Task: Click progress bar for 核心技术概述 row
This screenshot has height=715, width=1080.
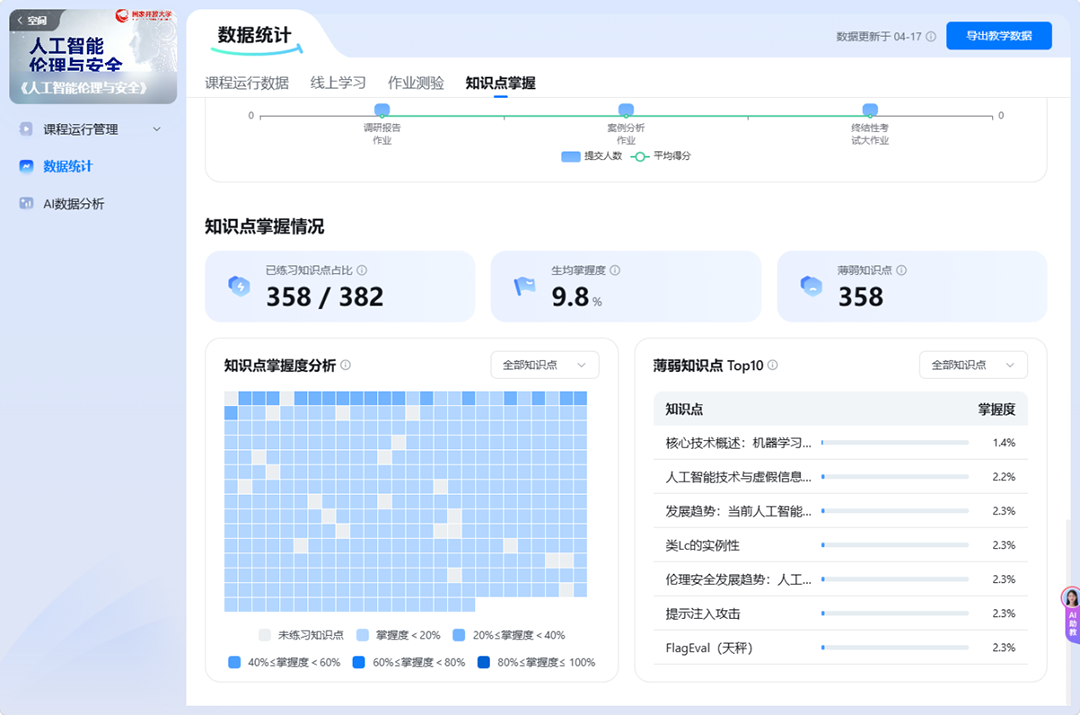Action: coord(895,443)
